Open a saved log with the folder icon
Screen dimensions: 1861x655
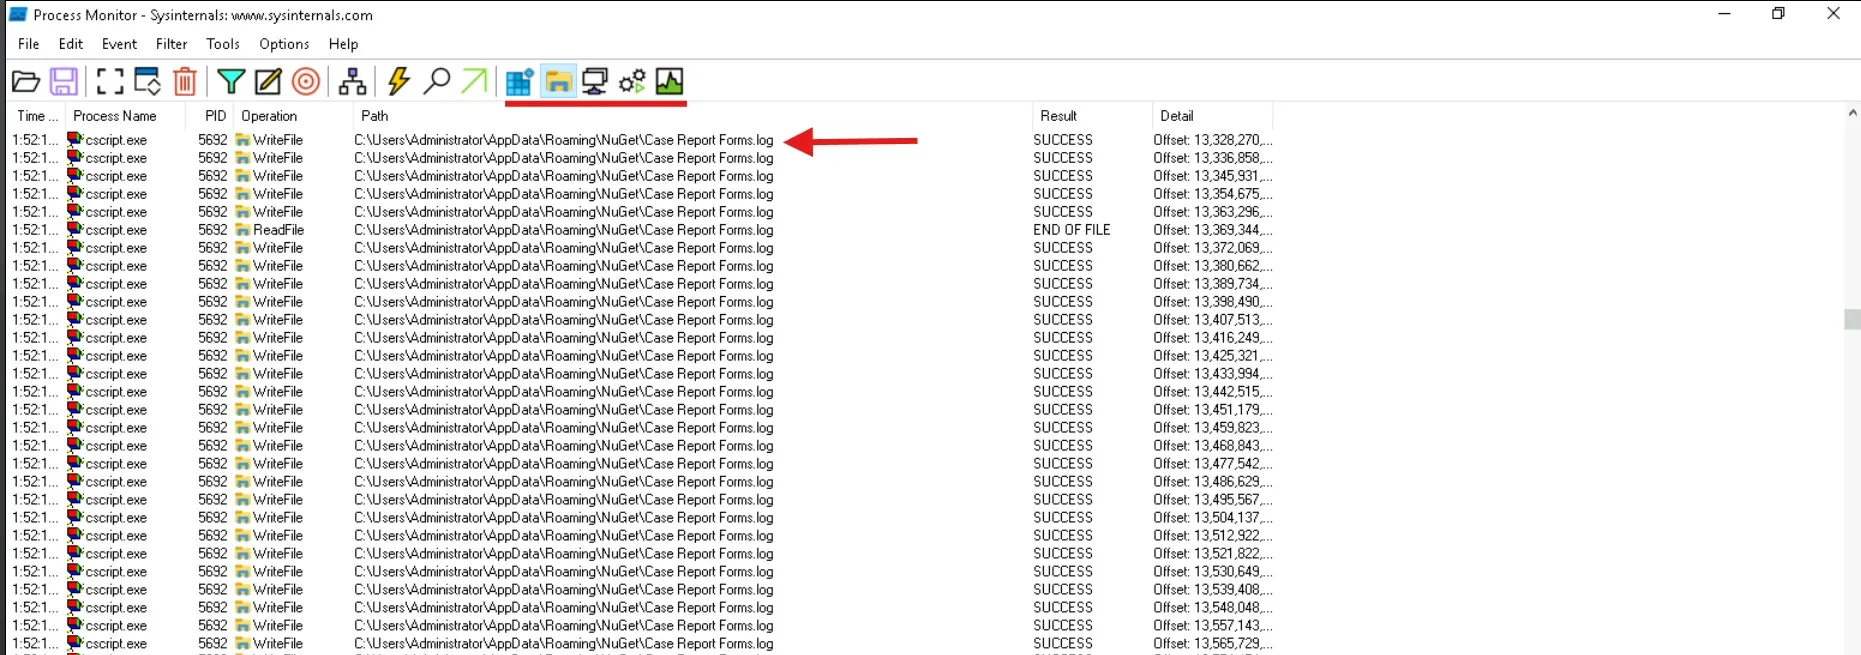pyautogui.click(x=26, y=81)
